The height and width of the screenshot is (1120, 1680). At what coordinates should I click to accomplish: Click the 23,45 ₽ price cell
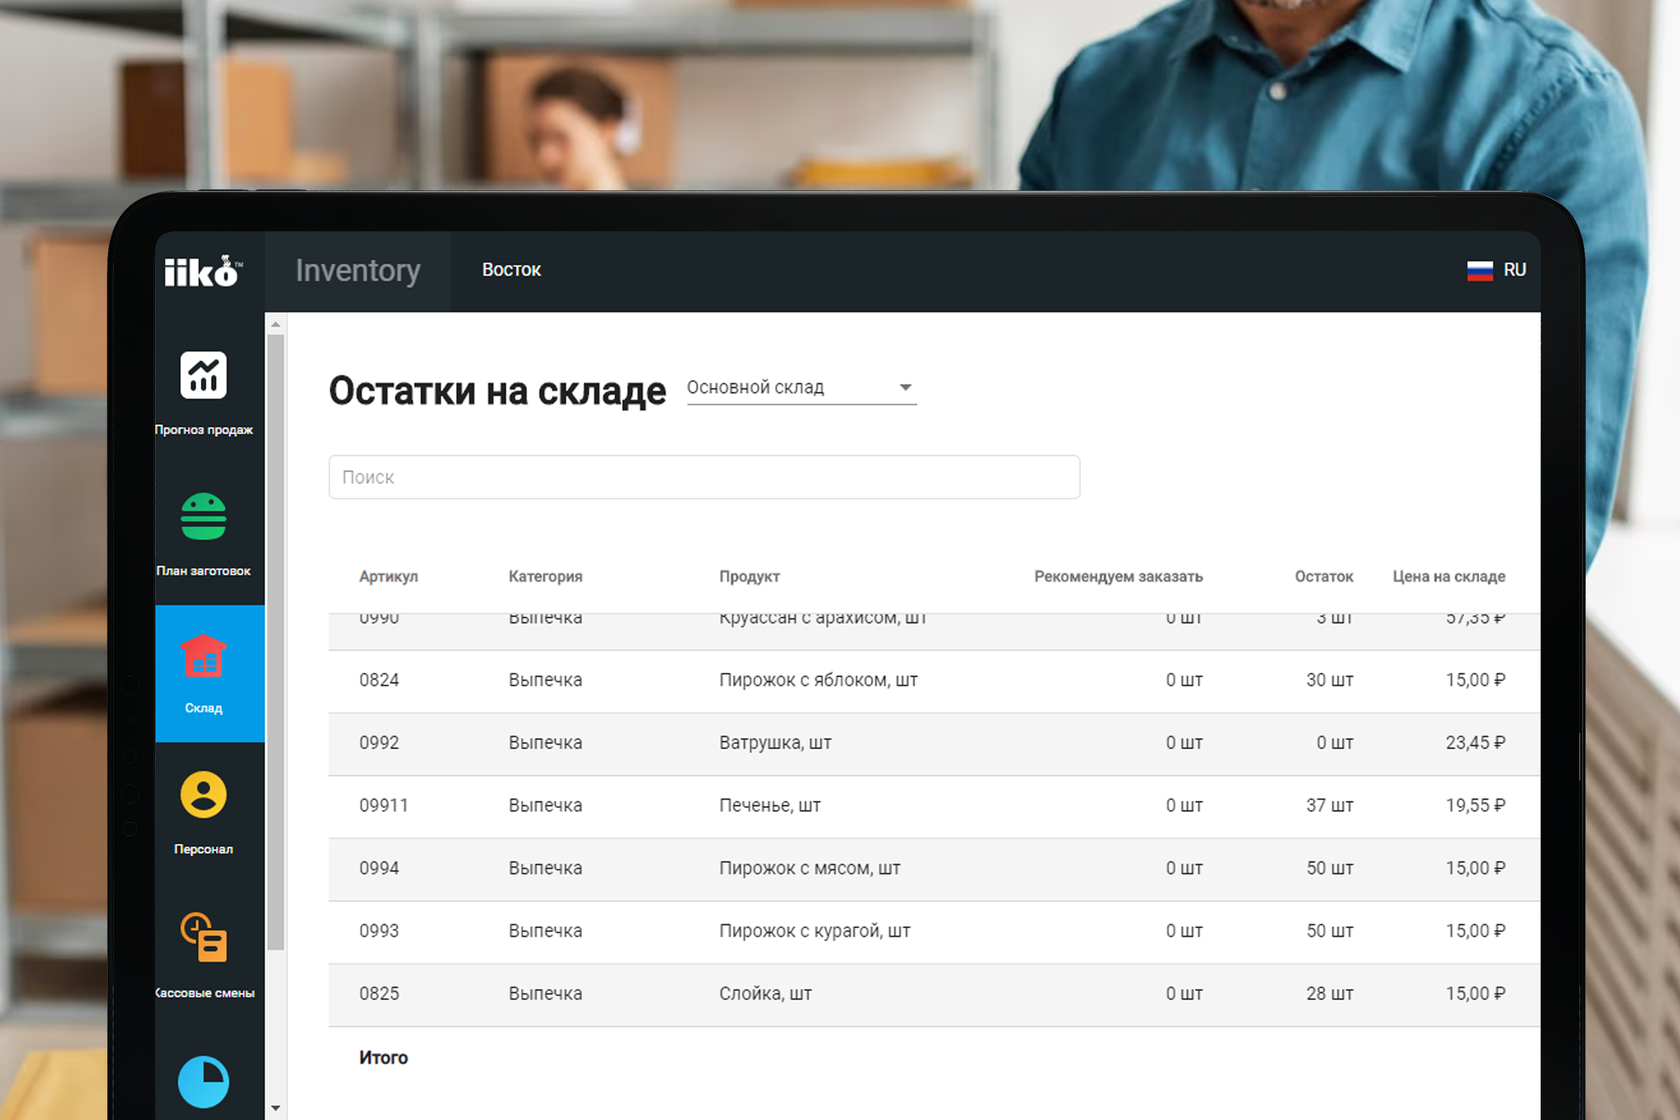tap(1475, 743)
